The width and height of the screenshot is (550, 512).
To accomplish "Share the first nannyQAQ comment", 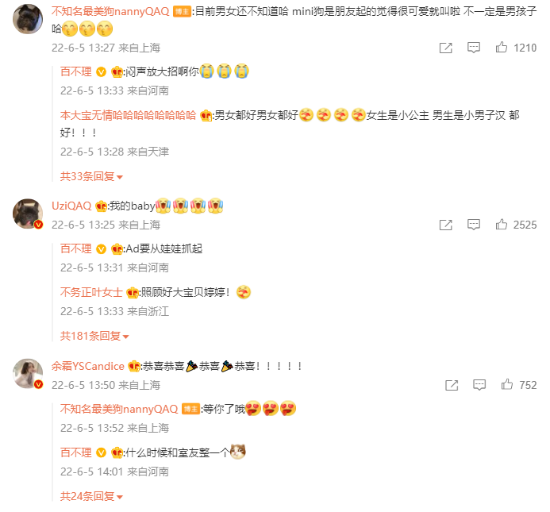I will pos(445,48).
